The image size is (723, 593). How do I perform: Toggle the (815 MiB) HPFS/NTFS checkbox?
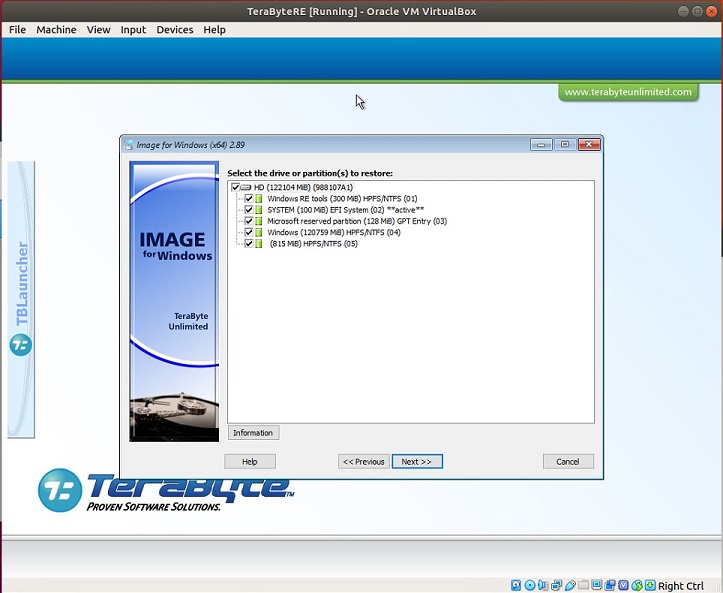click(249, 243)
